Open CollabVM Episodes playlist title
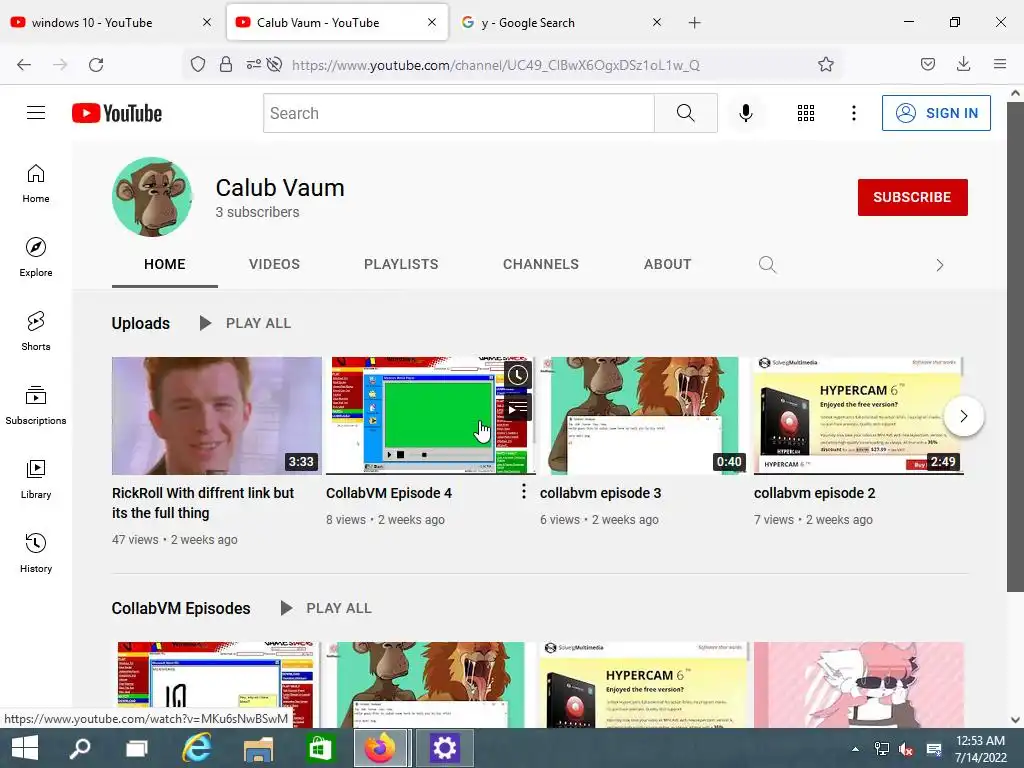The image size is (1024, 768). click(x=181, y=608)
